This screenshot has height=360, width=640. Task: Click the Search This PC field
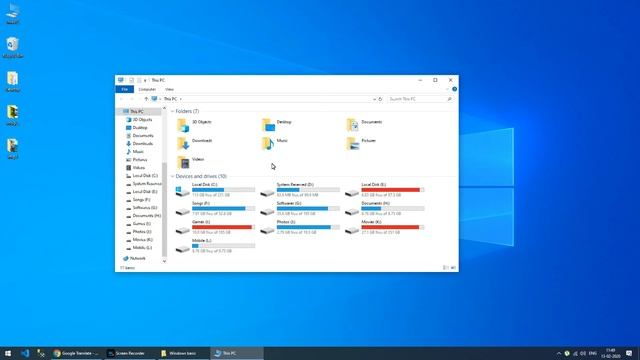[420, 99]
